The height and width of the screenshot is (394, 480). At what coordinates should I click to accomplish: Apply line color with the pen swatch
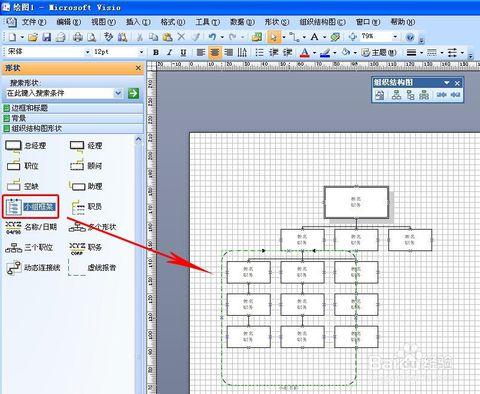coord(325,53)
